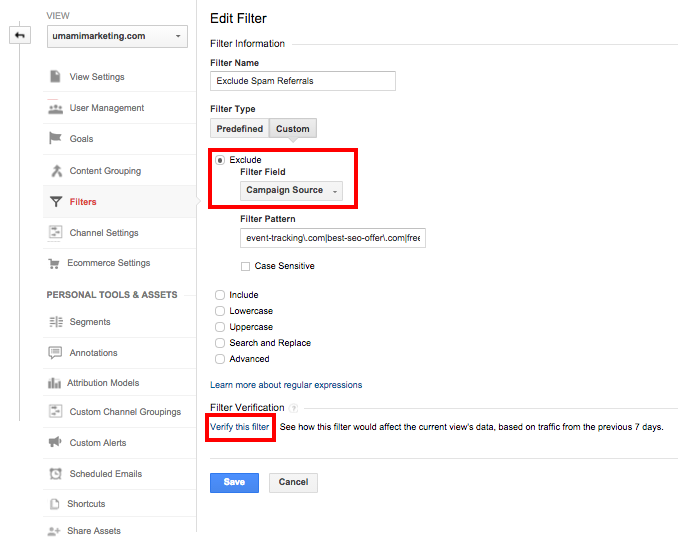The width and height of the screenshot is (678, 545).
Task: Click the Annotations speech bubble icon
Action: tap(55, 353)
